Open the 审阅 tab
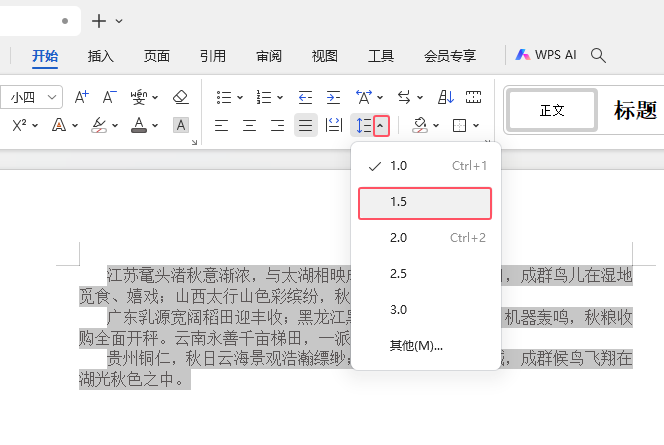 point(269,56)
